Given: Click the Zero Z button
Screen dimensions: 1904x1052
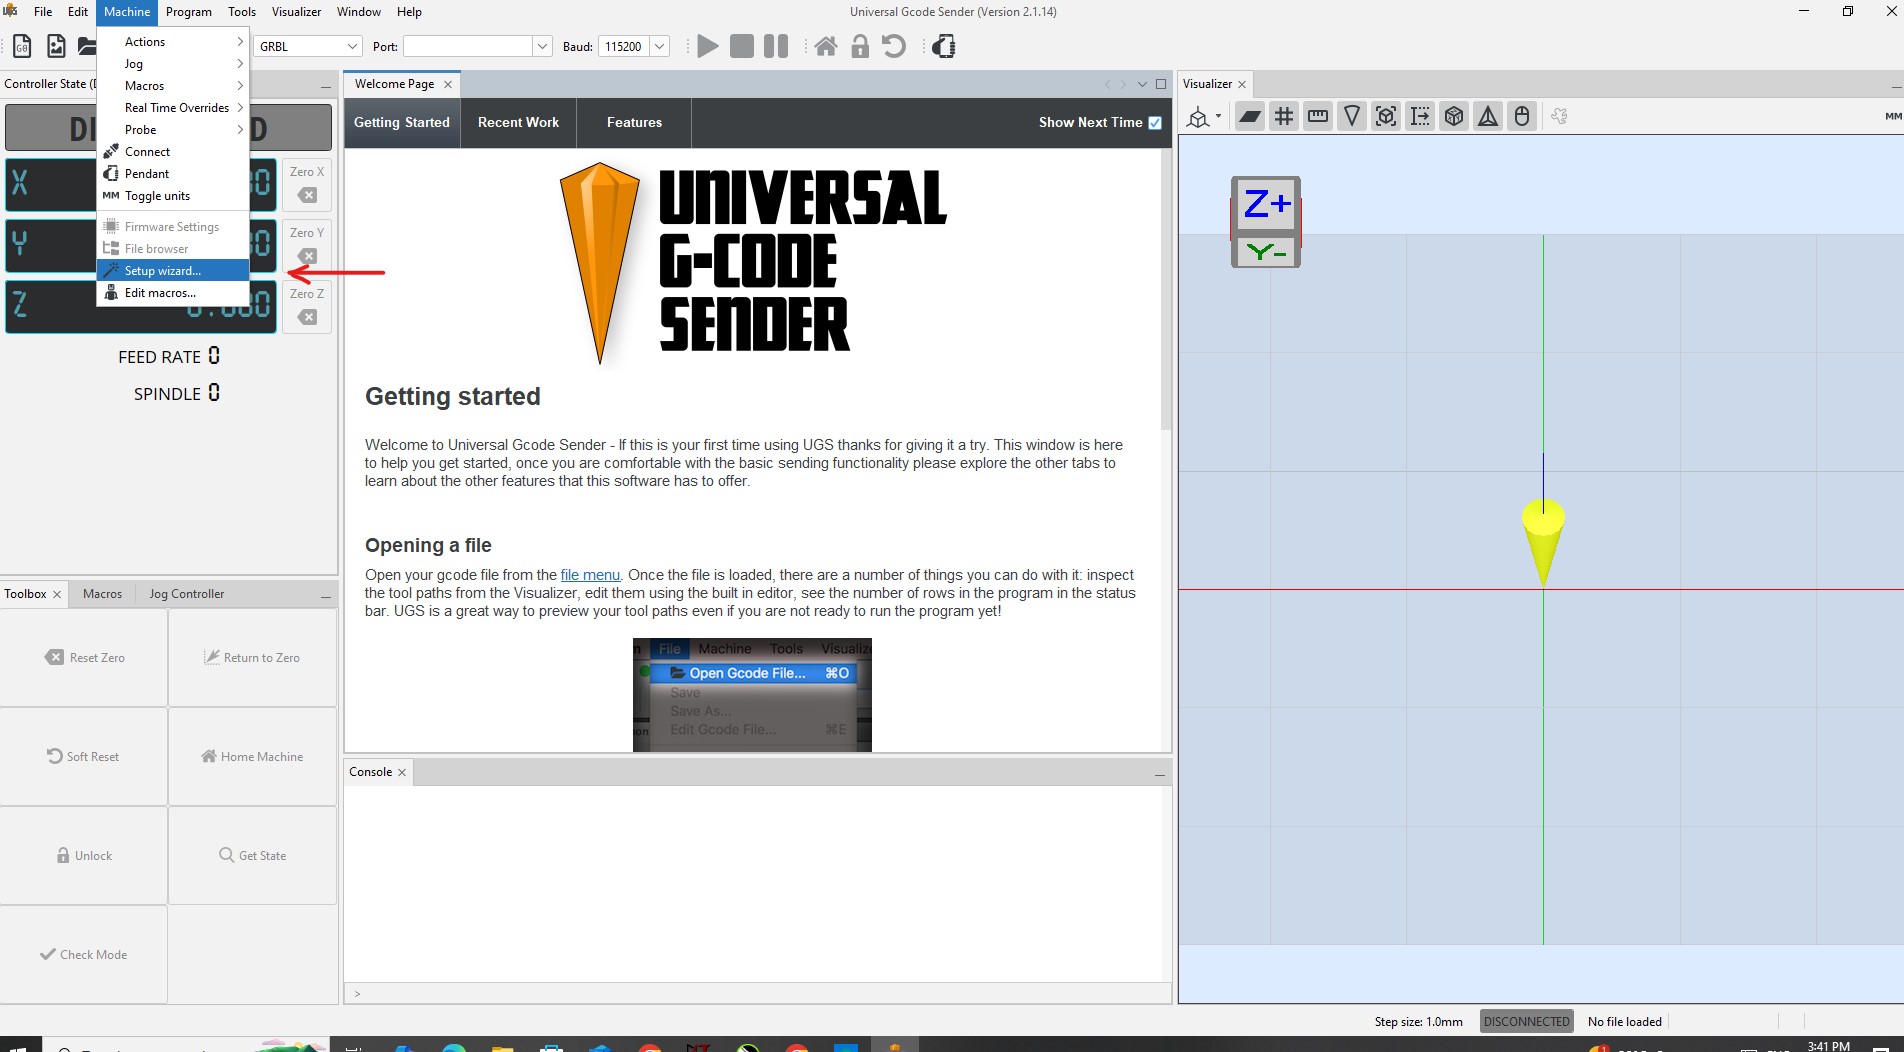Looking at the screenshot, I should (x=307, y=305).
